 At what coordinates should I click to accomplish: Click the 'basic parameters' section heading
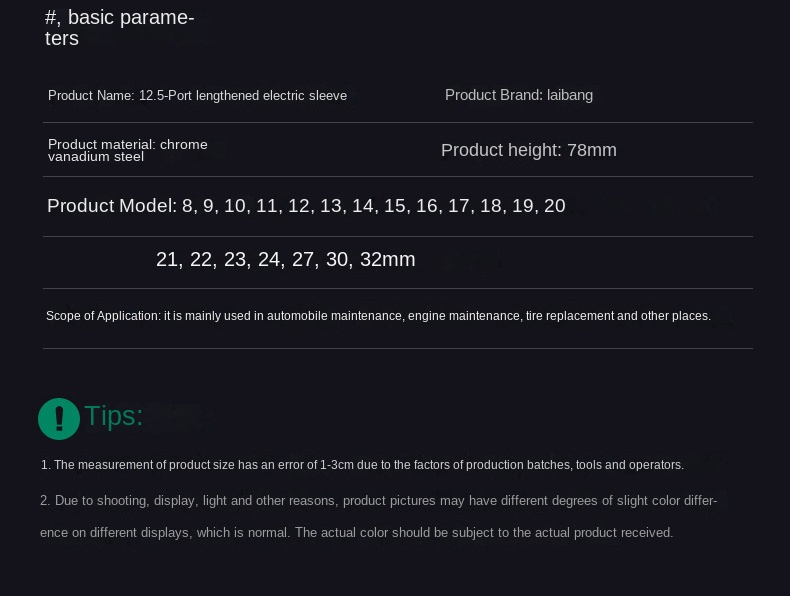click(x=119, y=28)
